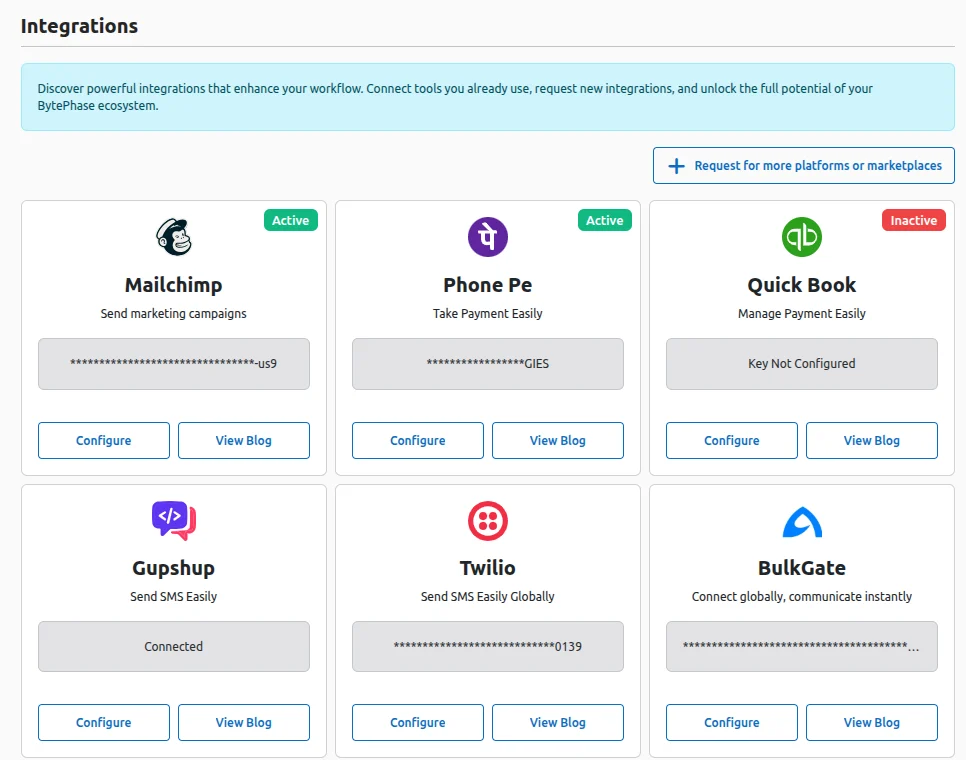Click the 'Twilio' card title

click(x=488, y=568)
